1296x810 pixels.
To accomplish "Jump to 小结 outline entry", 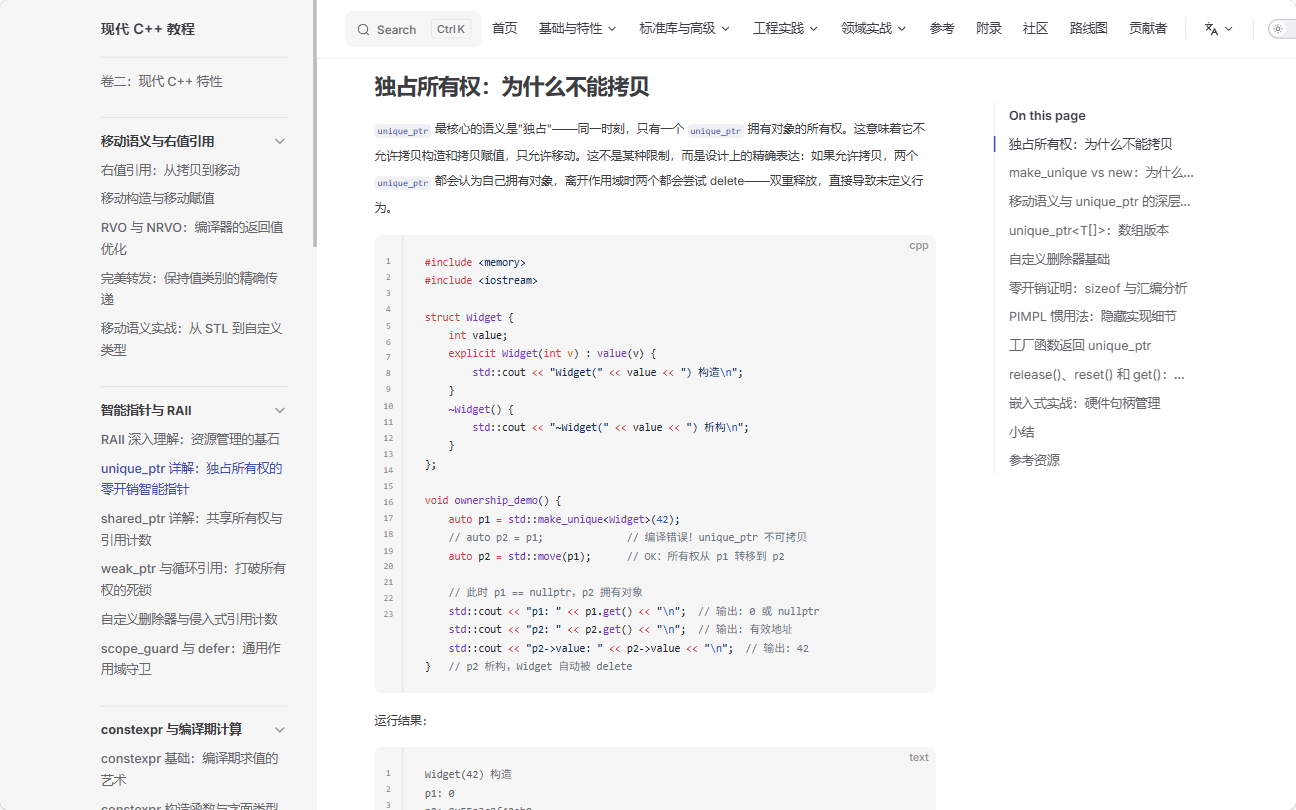I will pyautogui.click(x=1021, y=432).
